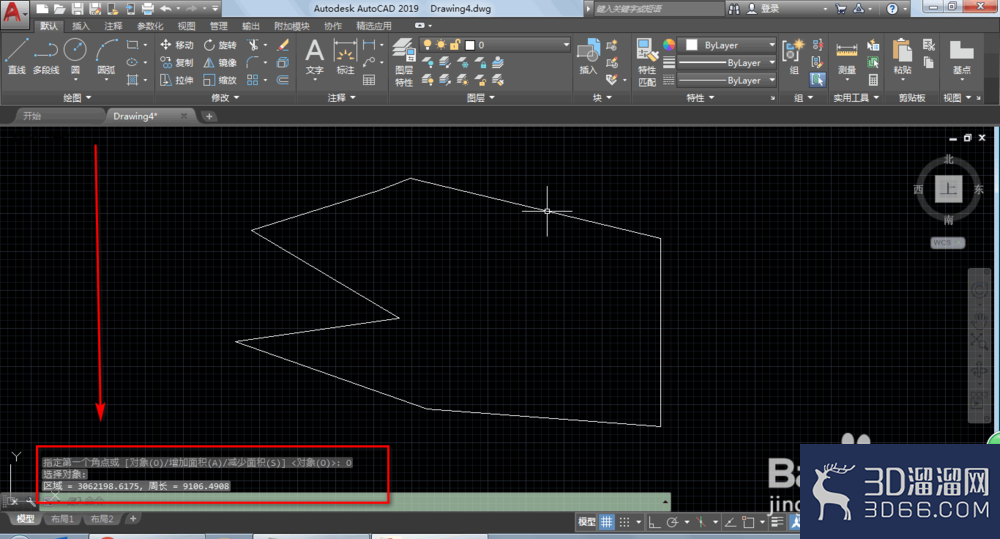The image size is (1000, 539).
Task: Open the 管理 ribbon tab
Action: coord(219,26)
